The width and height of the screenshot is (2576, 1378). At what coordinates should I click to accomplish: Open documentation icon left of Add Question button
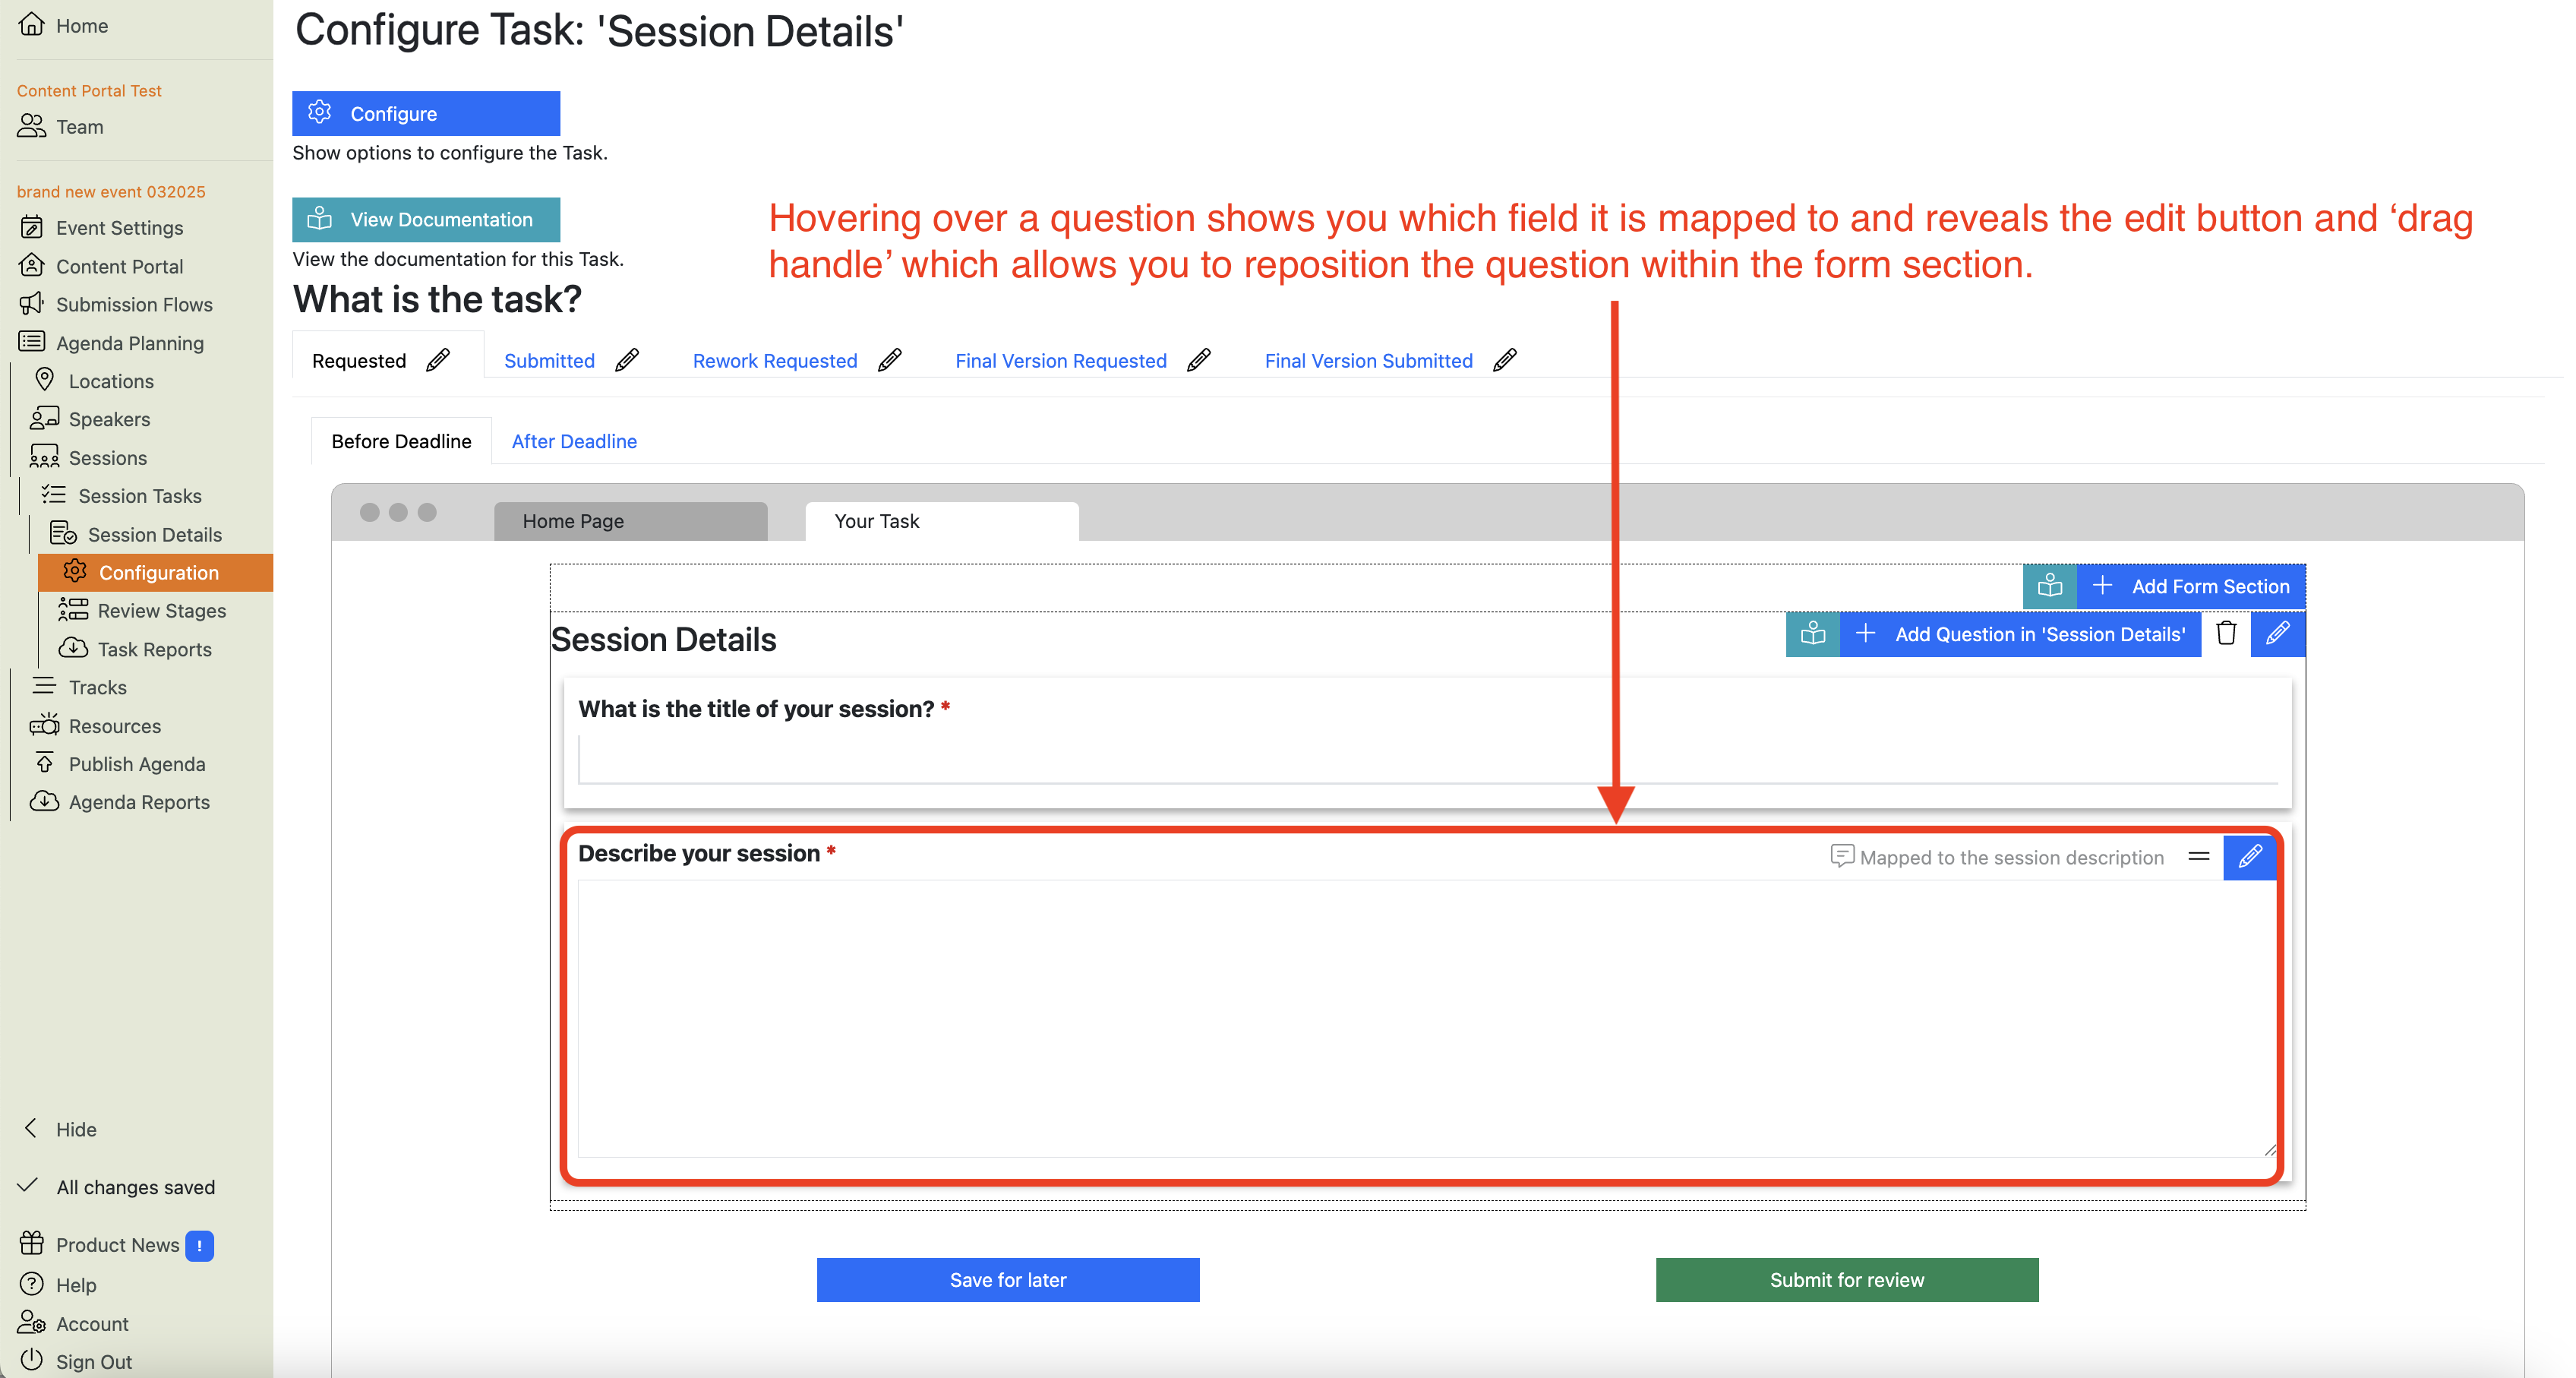(x=1813, y=634)
